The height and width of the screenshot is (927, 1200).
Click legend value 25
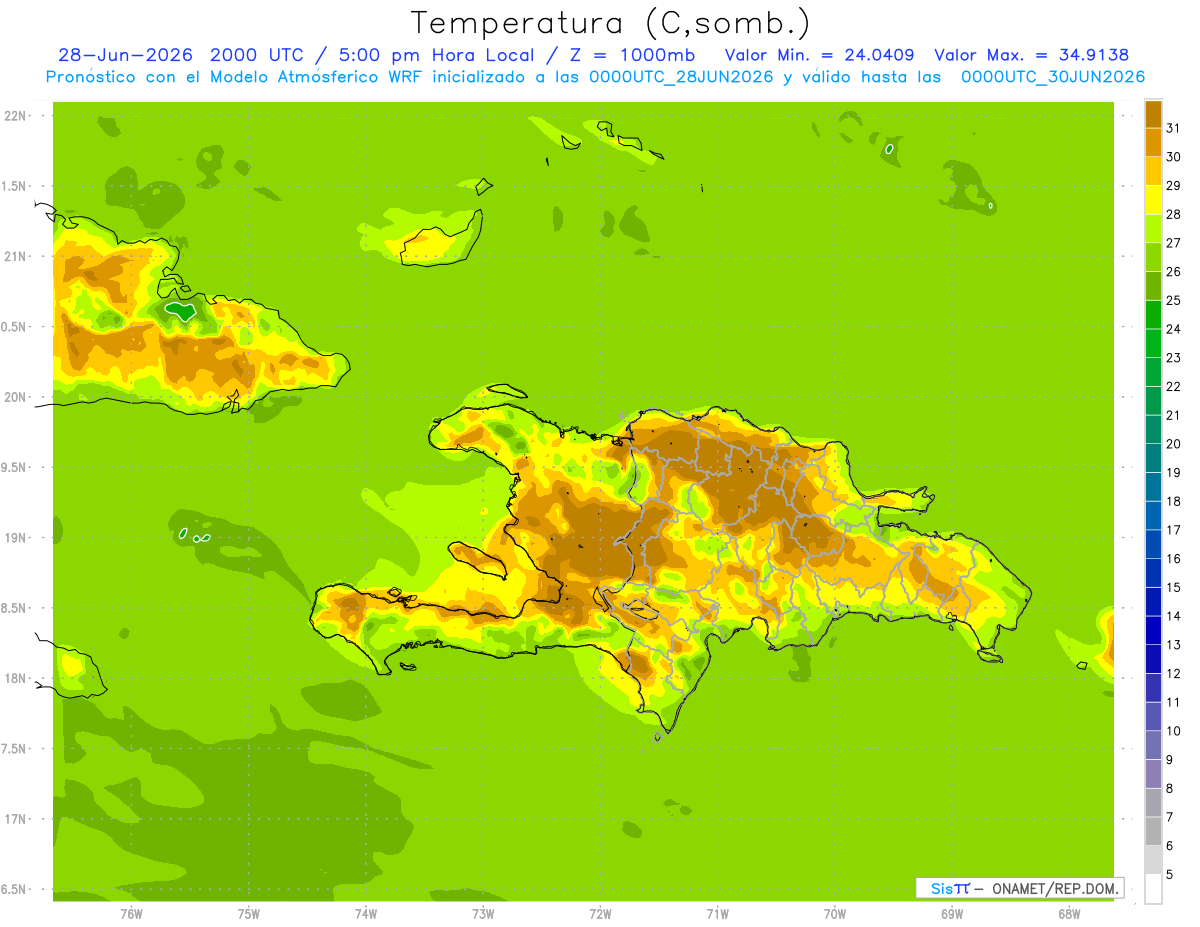point(1174,300)
